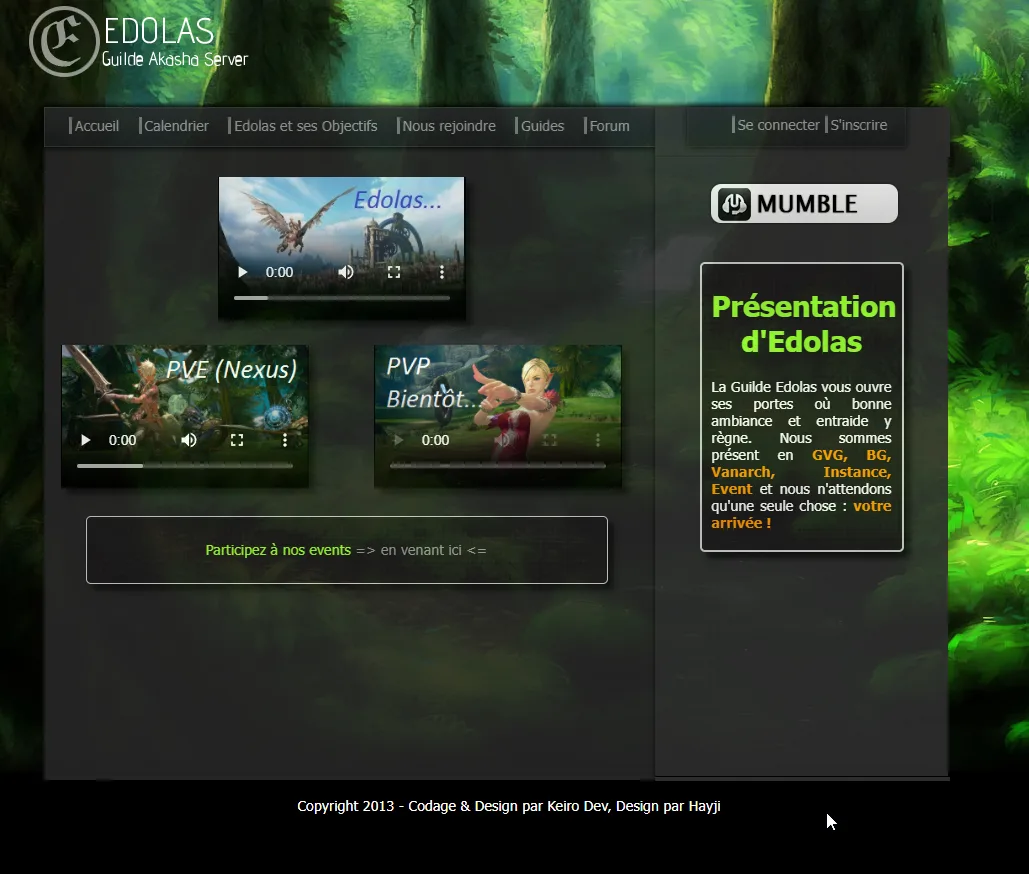Click the fullscreen icon on the PVE video
The width and height of the screenshot is (1029, 874).
click(x=237, y=439)
